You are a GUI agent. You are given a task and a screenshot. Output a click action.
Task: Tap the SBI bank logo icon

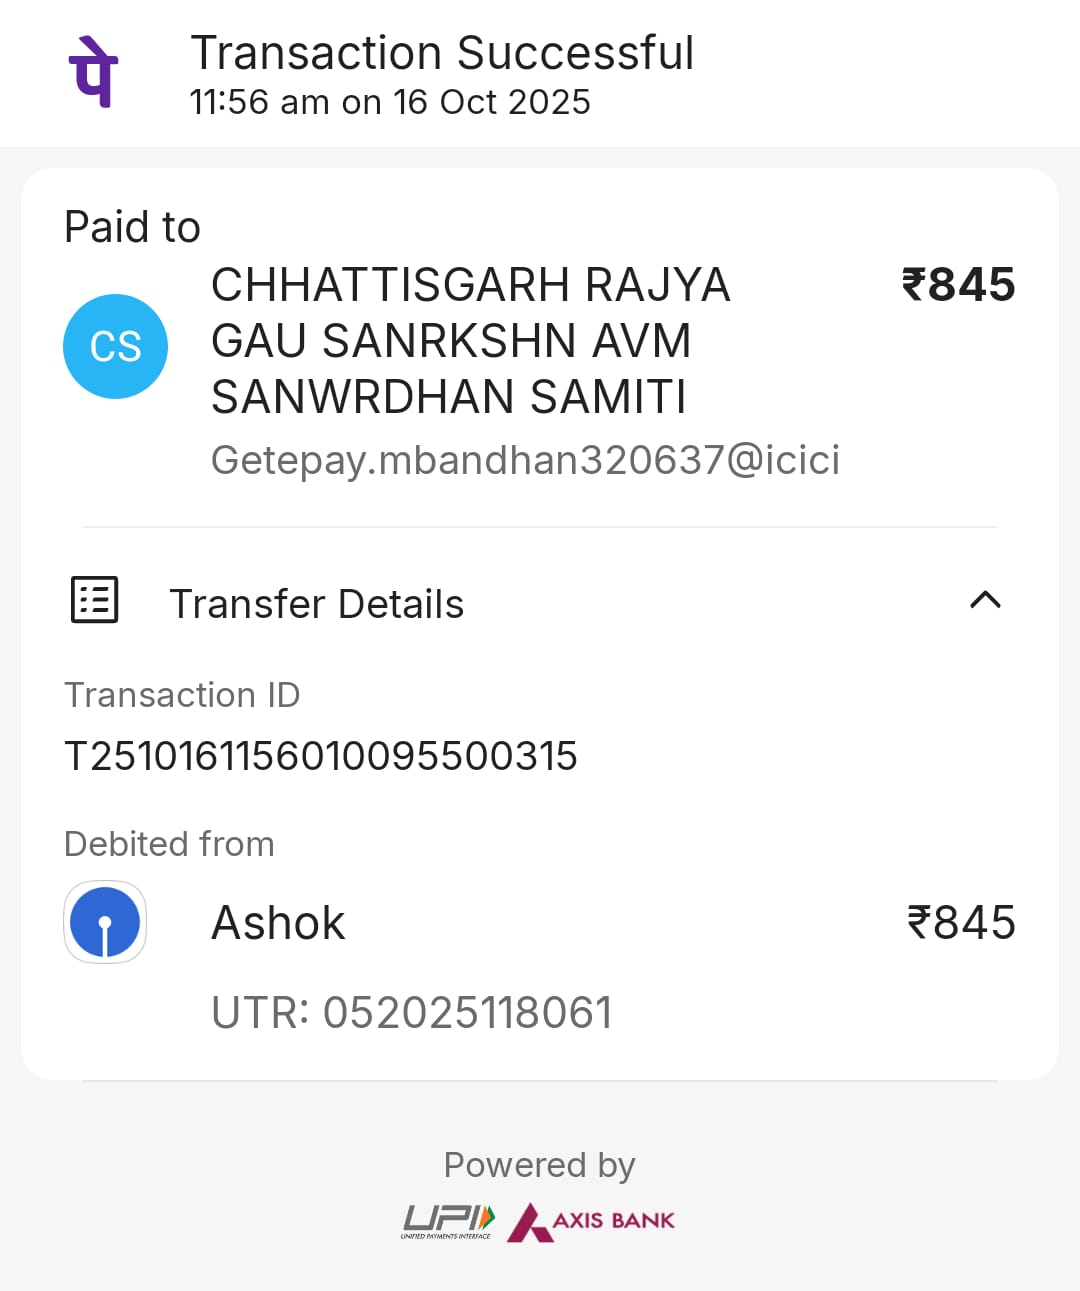pos(105,922)
